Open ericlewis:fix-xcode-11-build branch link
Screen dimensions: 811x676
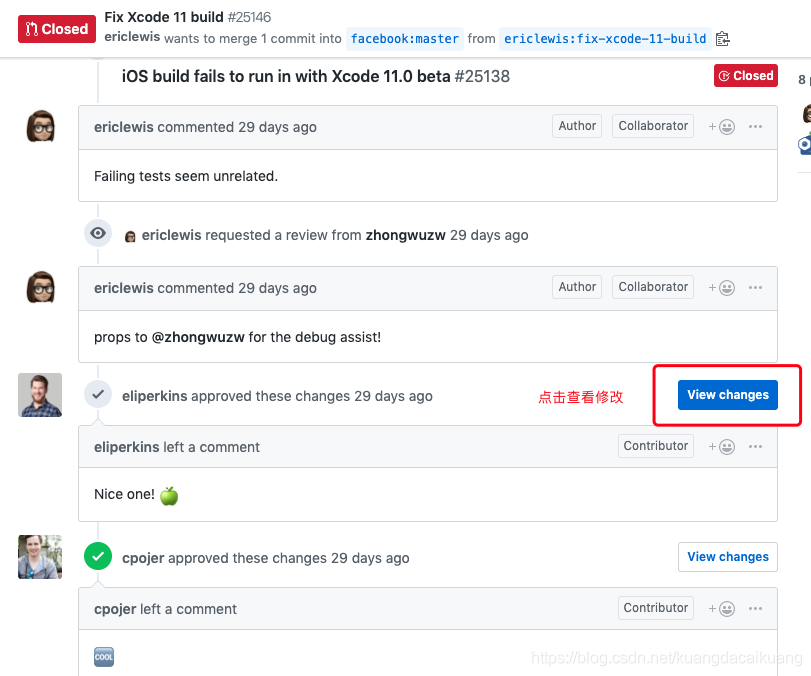click(x=605, y=39)
